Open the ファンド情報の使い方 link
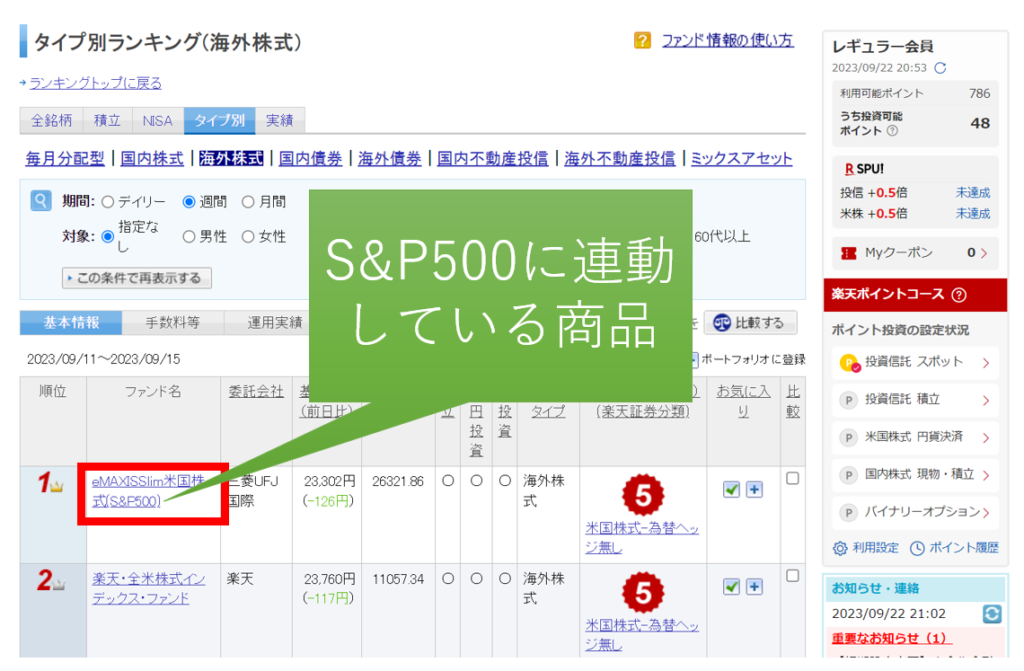Image resolution: width=1024 pixels, height=671 pixels. click(x=728, y=41)
